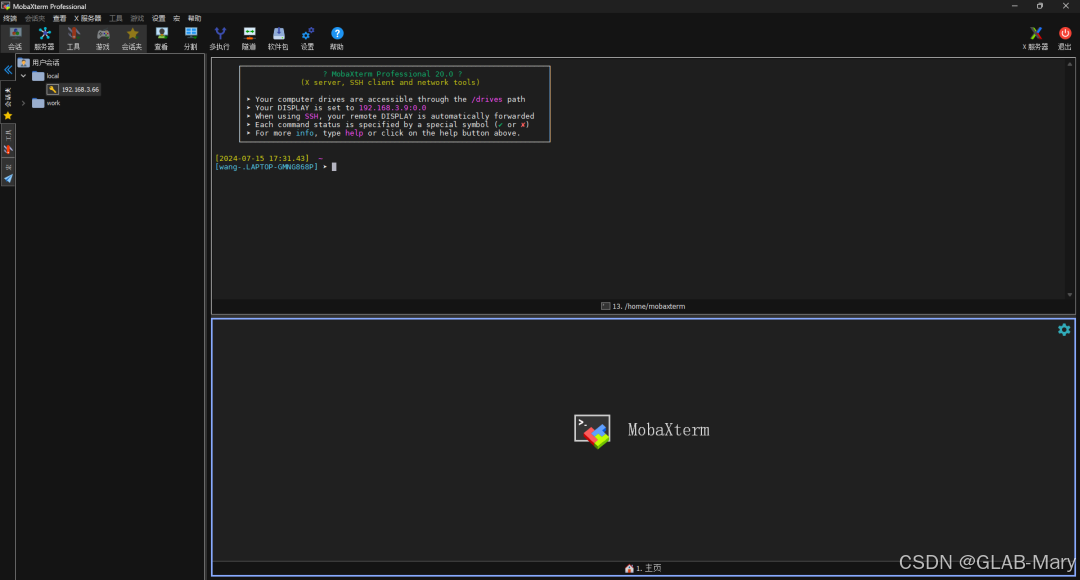Click the MobaXterm app icon in title bar
Image resolution: width=1080 pixels, height=580 pixels.
(x=6, y=6)
